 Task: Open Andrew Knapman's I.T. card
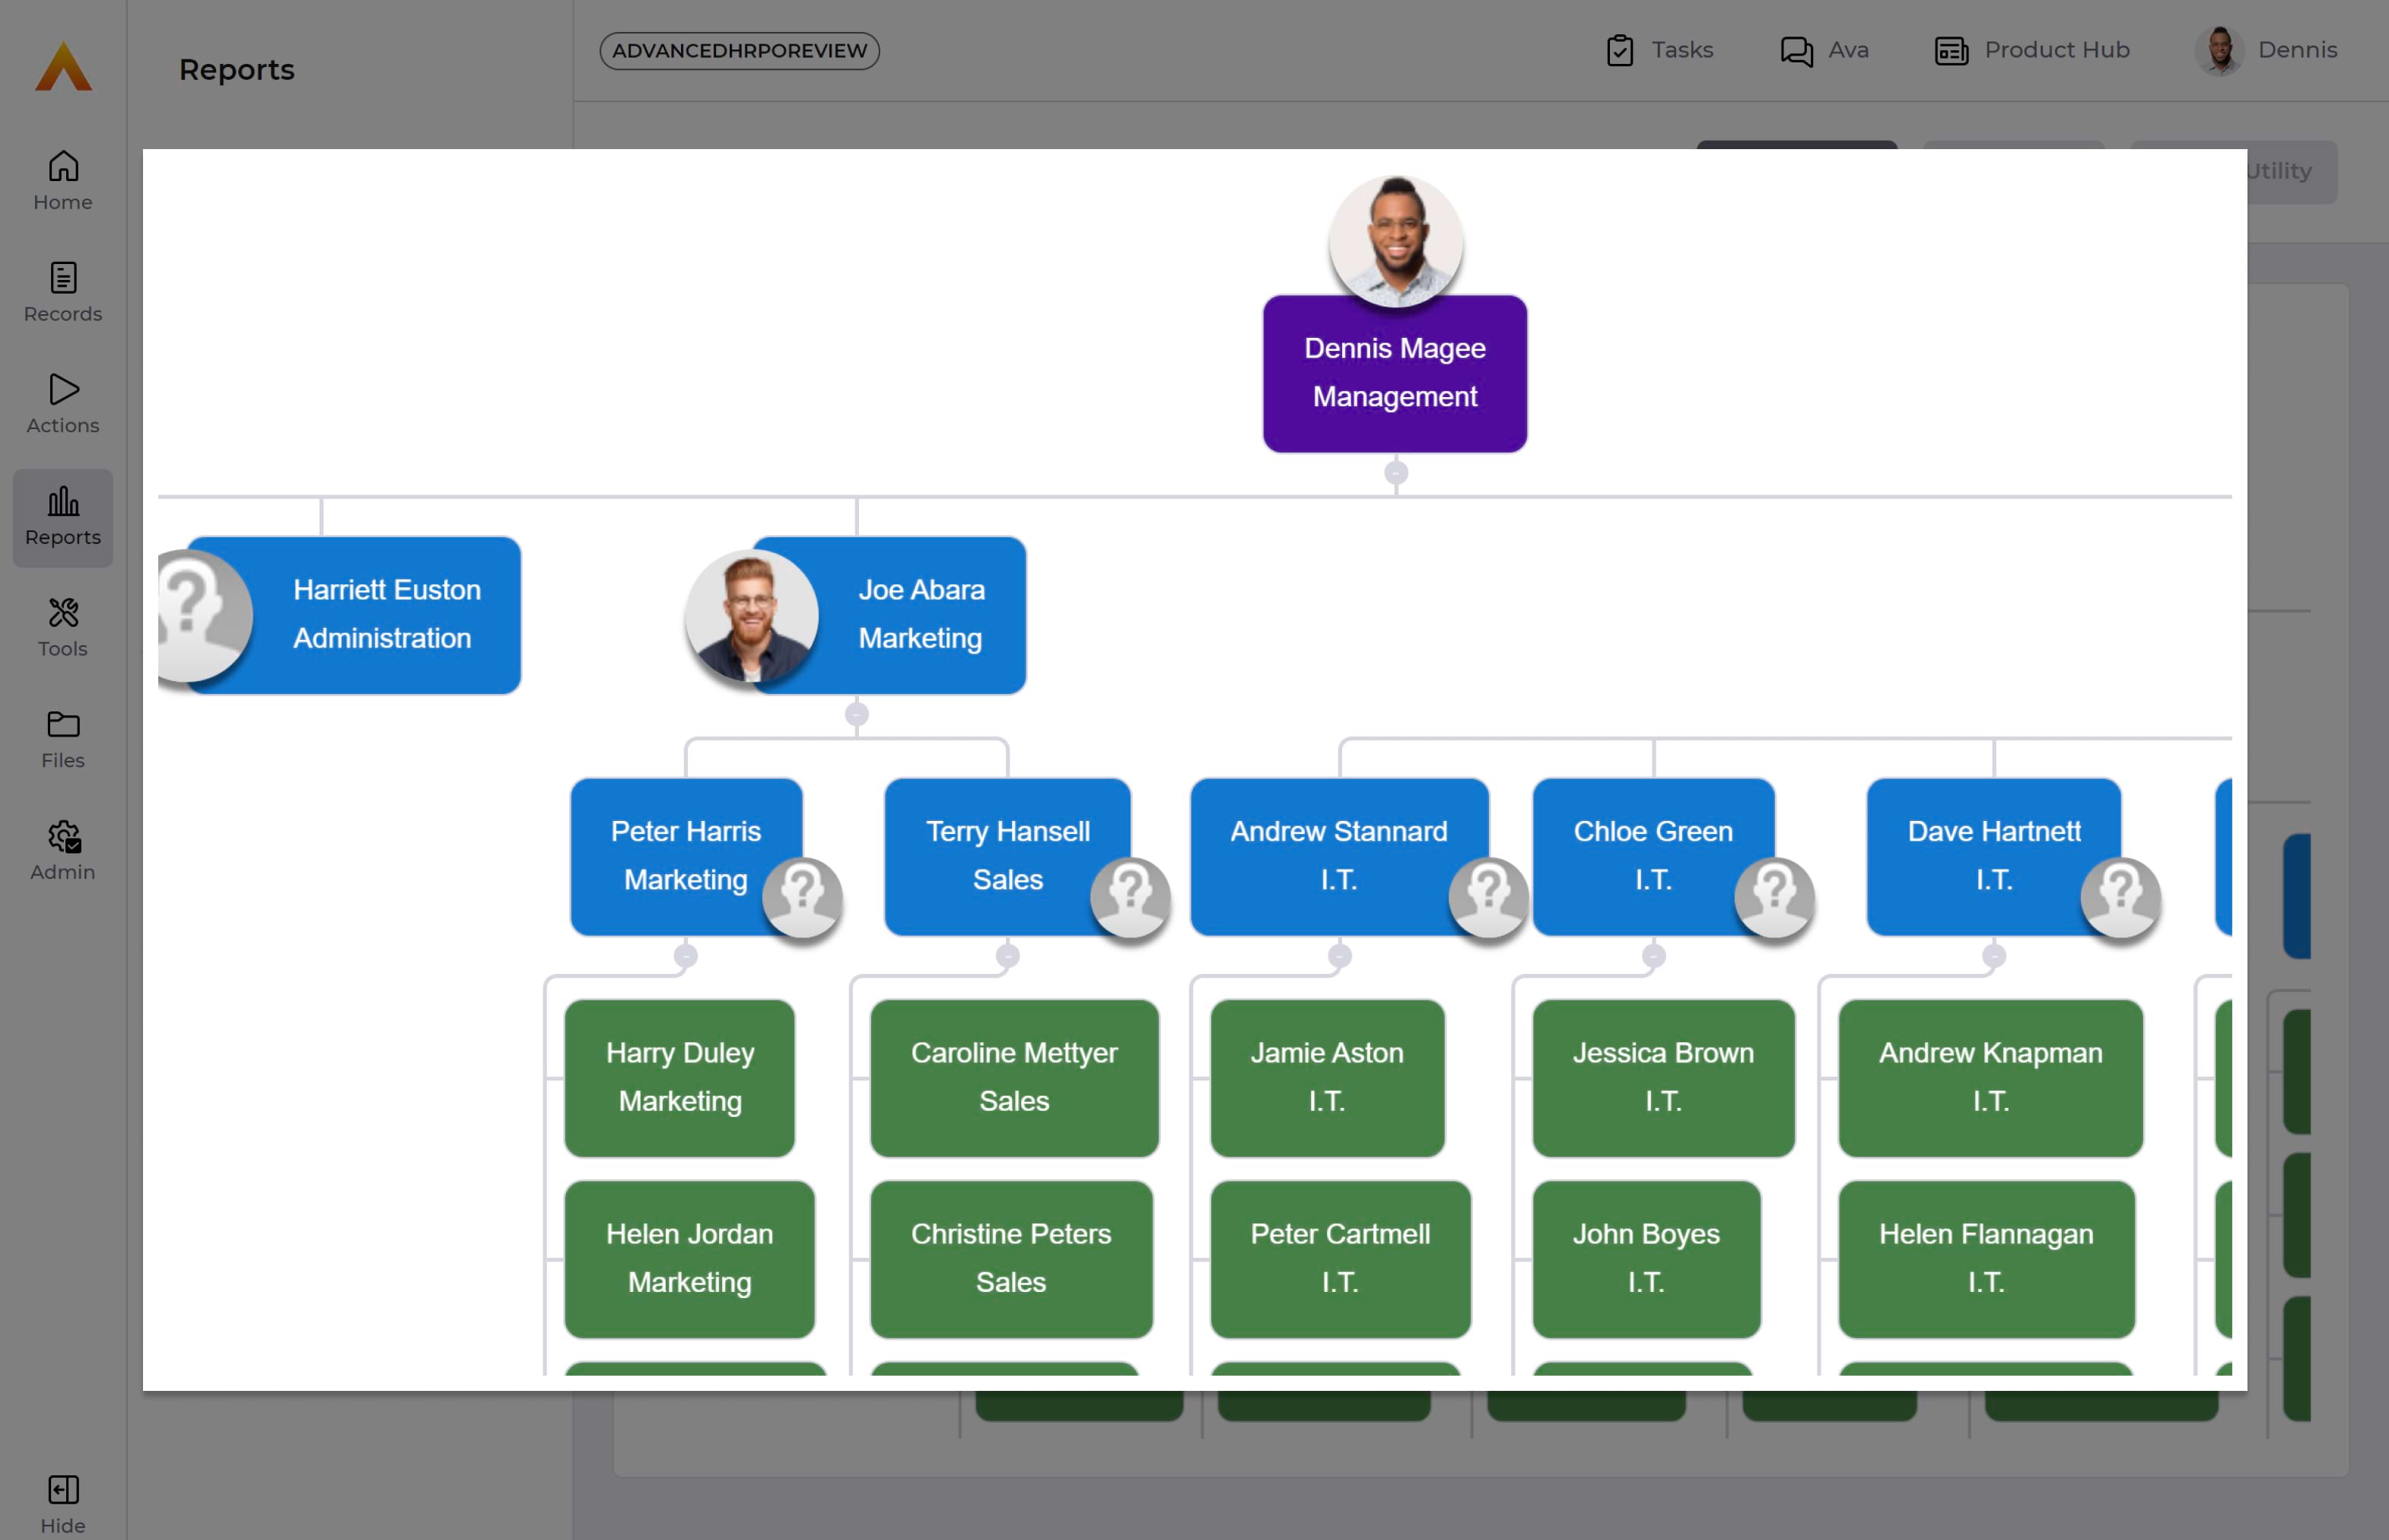coord(1991,1078)
